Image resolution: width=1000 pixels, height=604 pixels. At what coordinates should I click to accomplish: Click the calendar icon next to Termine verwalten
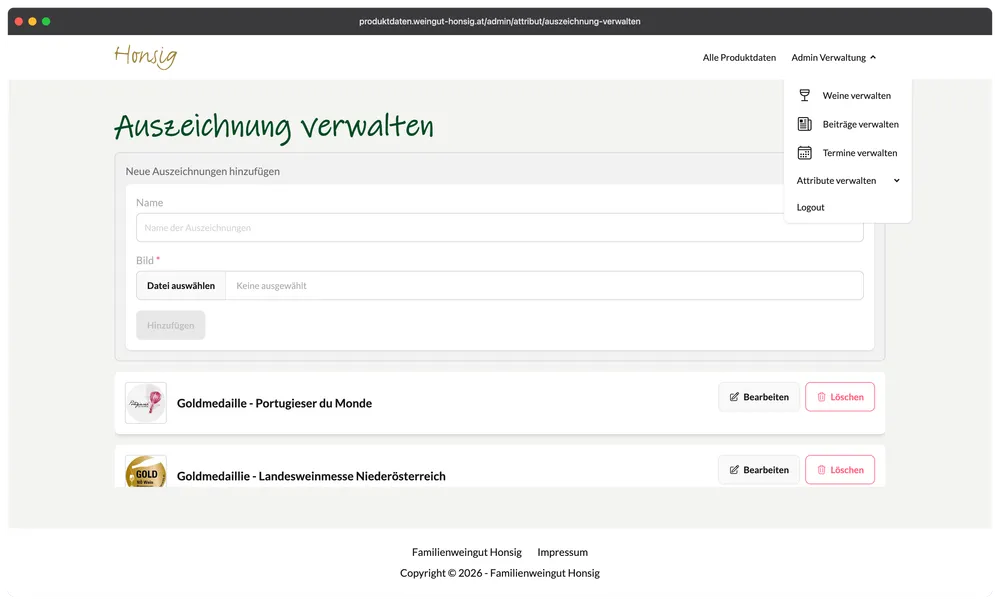pyautogui.click(x=804, y=152)
